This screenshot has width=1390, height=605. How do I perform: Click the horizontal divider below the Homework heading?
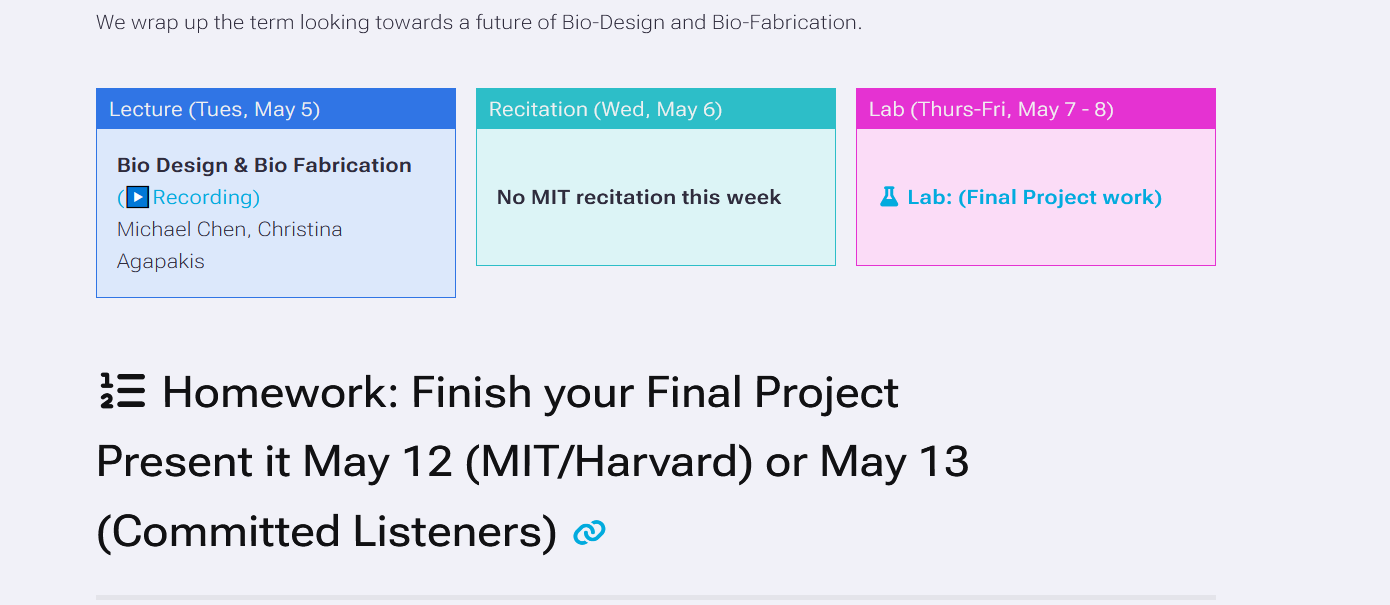point(656,597)
